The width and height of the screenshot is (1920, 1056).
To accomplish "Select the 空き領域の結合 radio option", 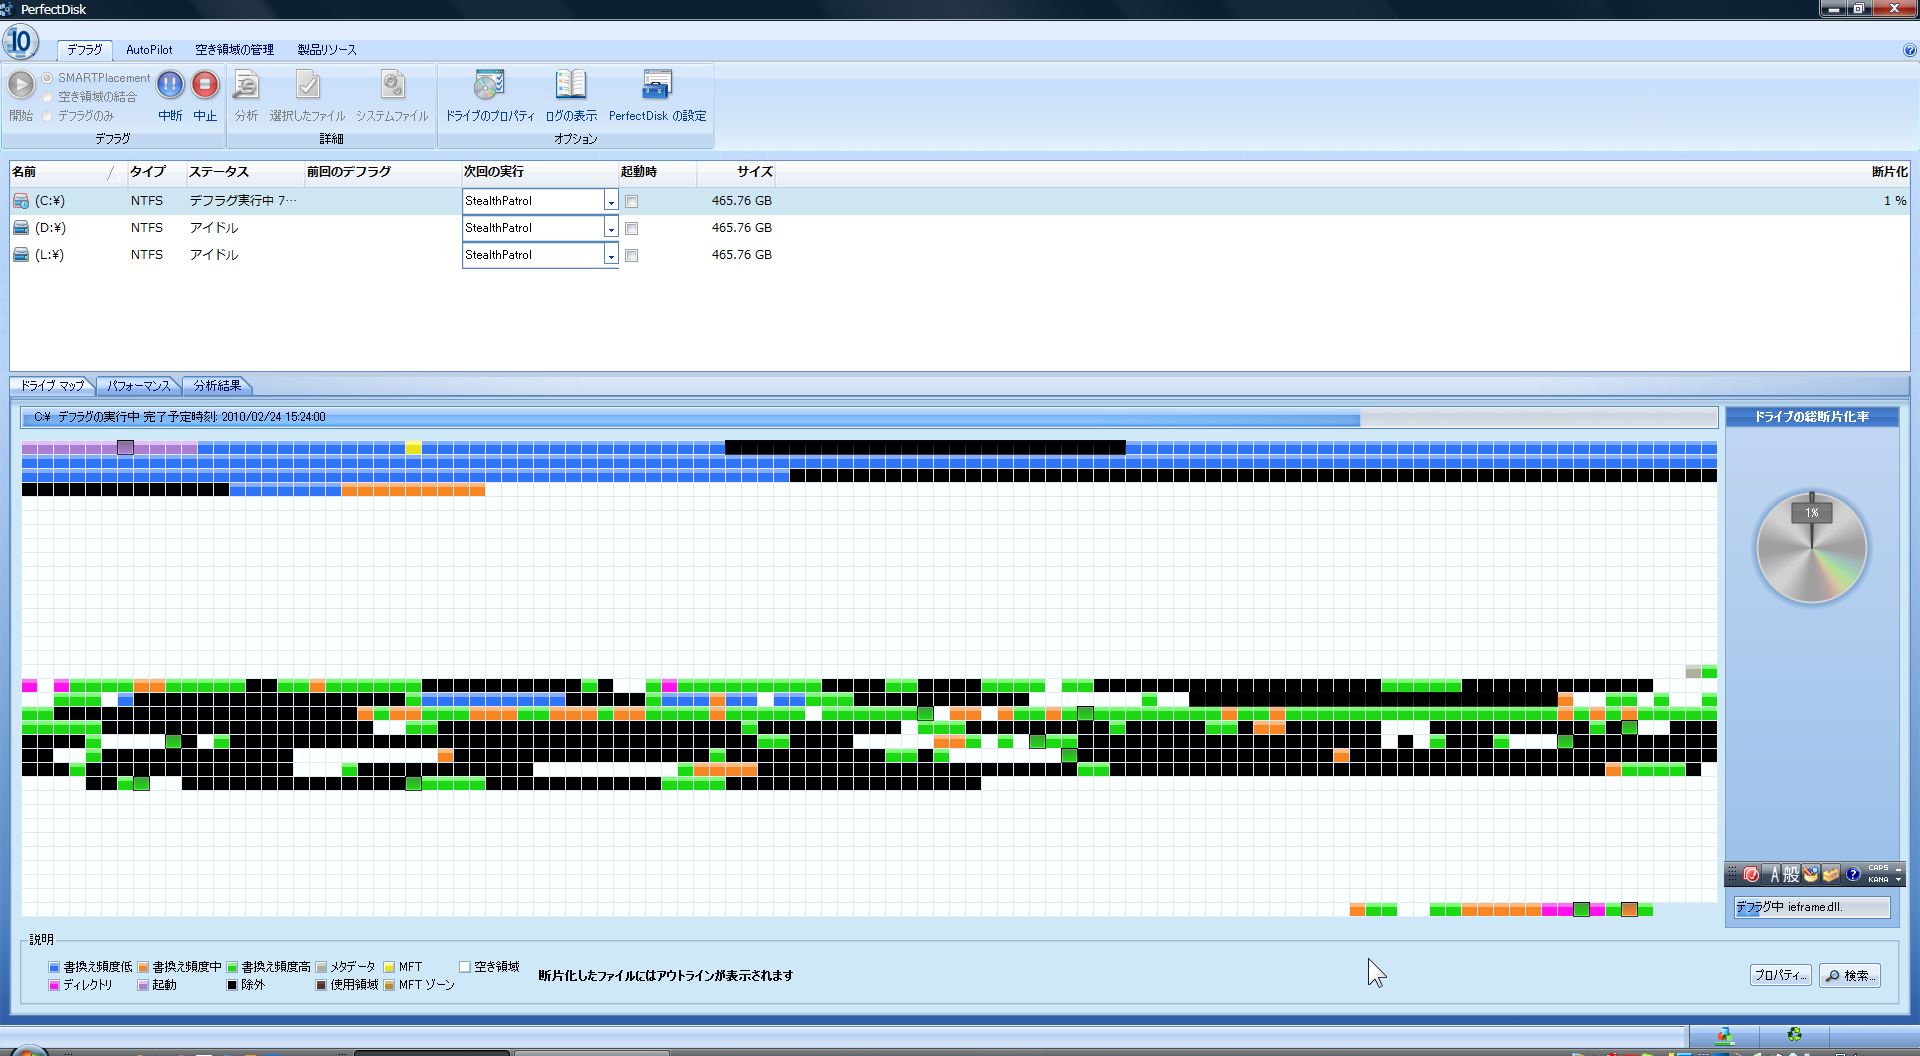I will (47, 97).
